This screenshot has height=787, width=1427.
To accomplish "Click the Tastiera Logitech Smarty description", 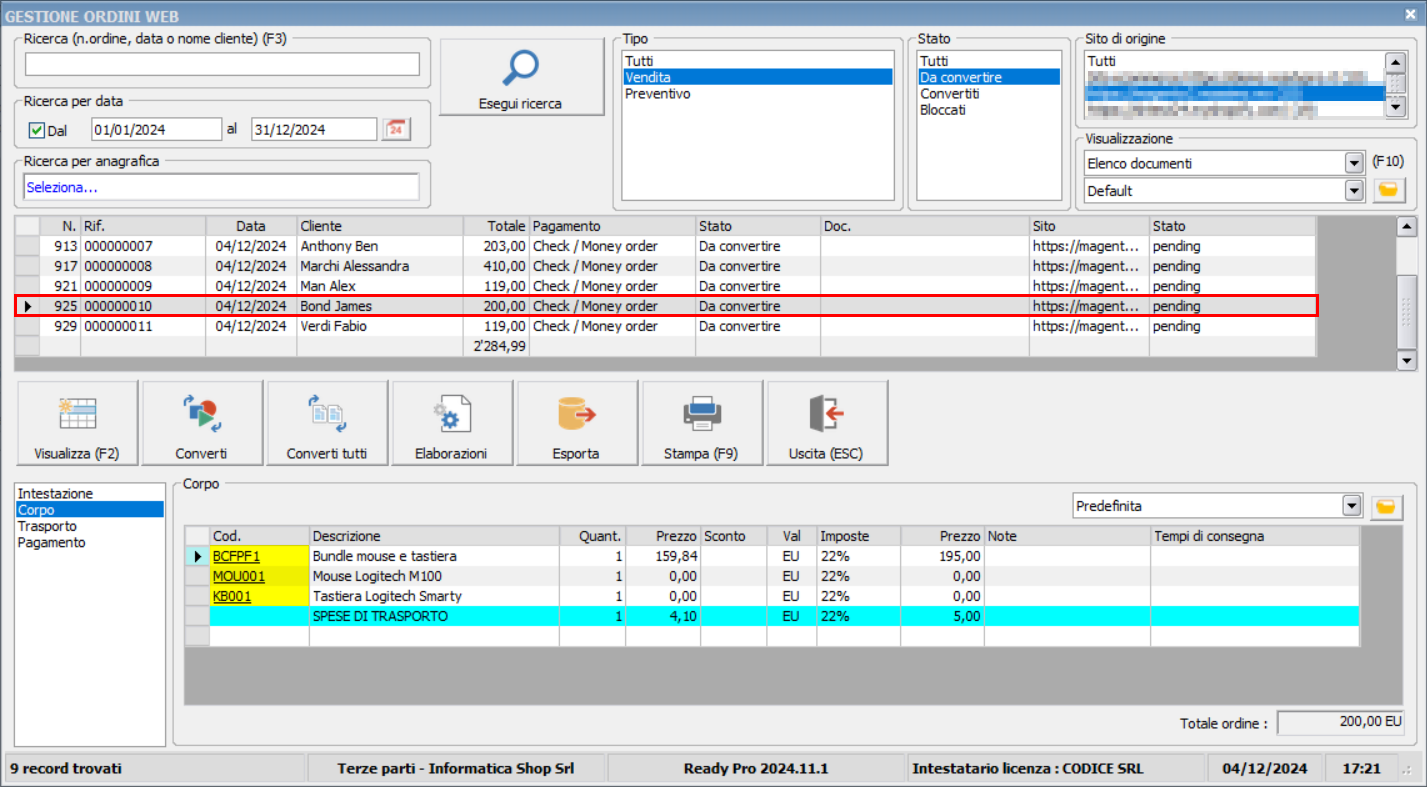I will (x=387, y=596).
